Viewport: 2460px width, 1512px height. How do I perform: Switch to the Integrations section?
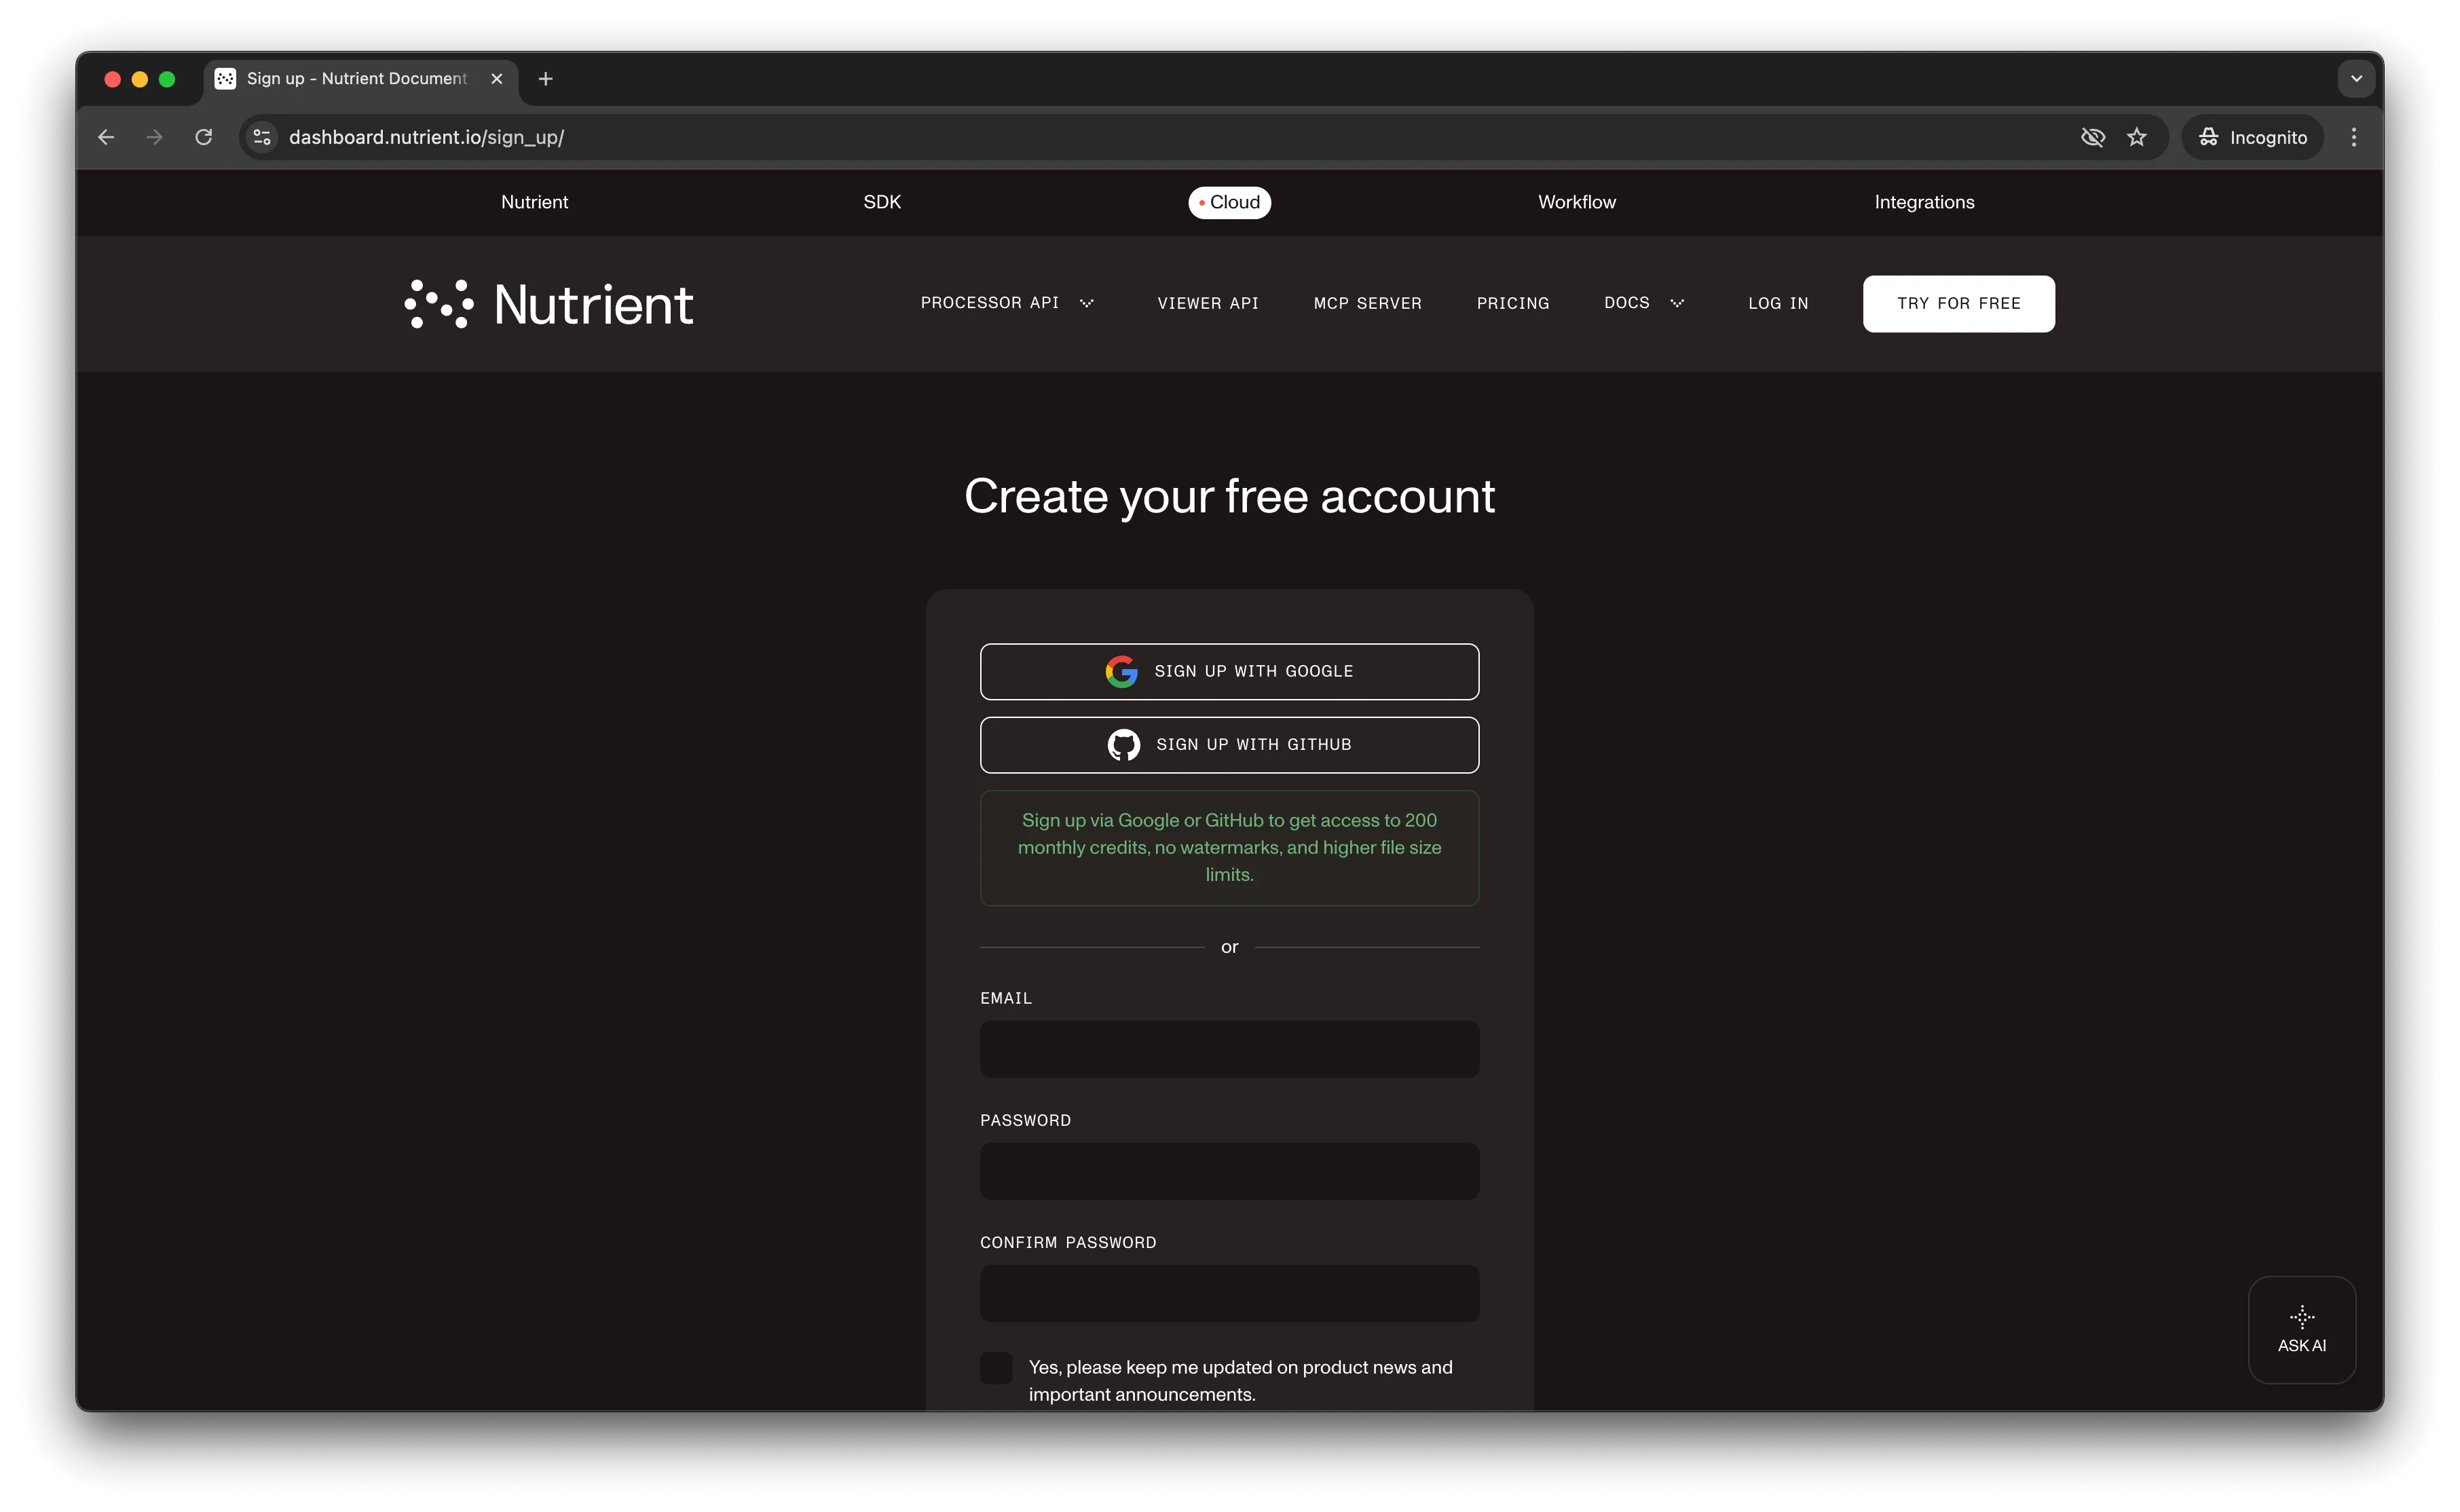(1923, 202)
